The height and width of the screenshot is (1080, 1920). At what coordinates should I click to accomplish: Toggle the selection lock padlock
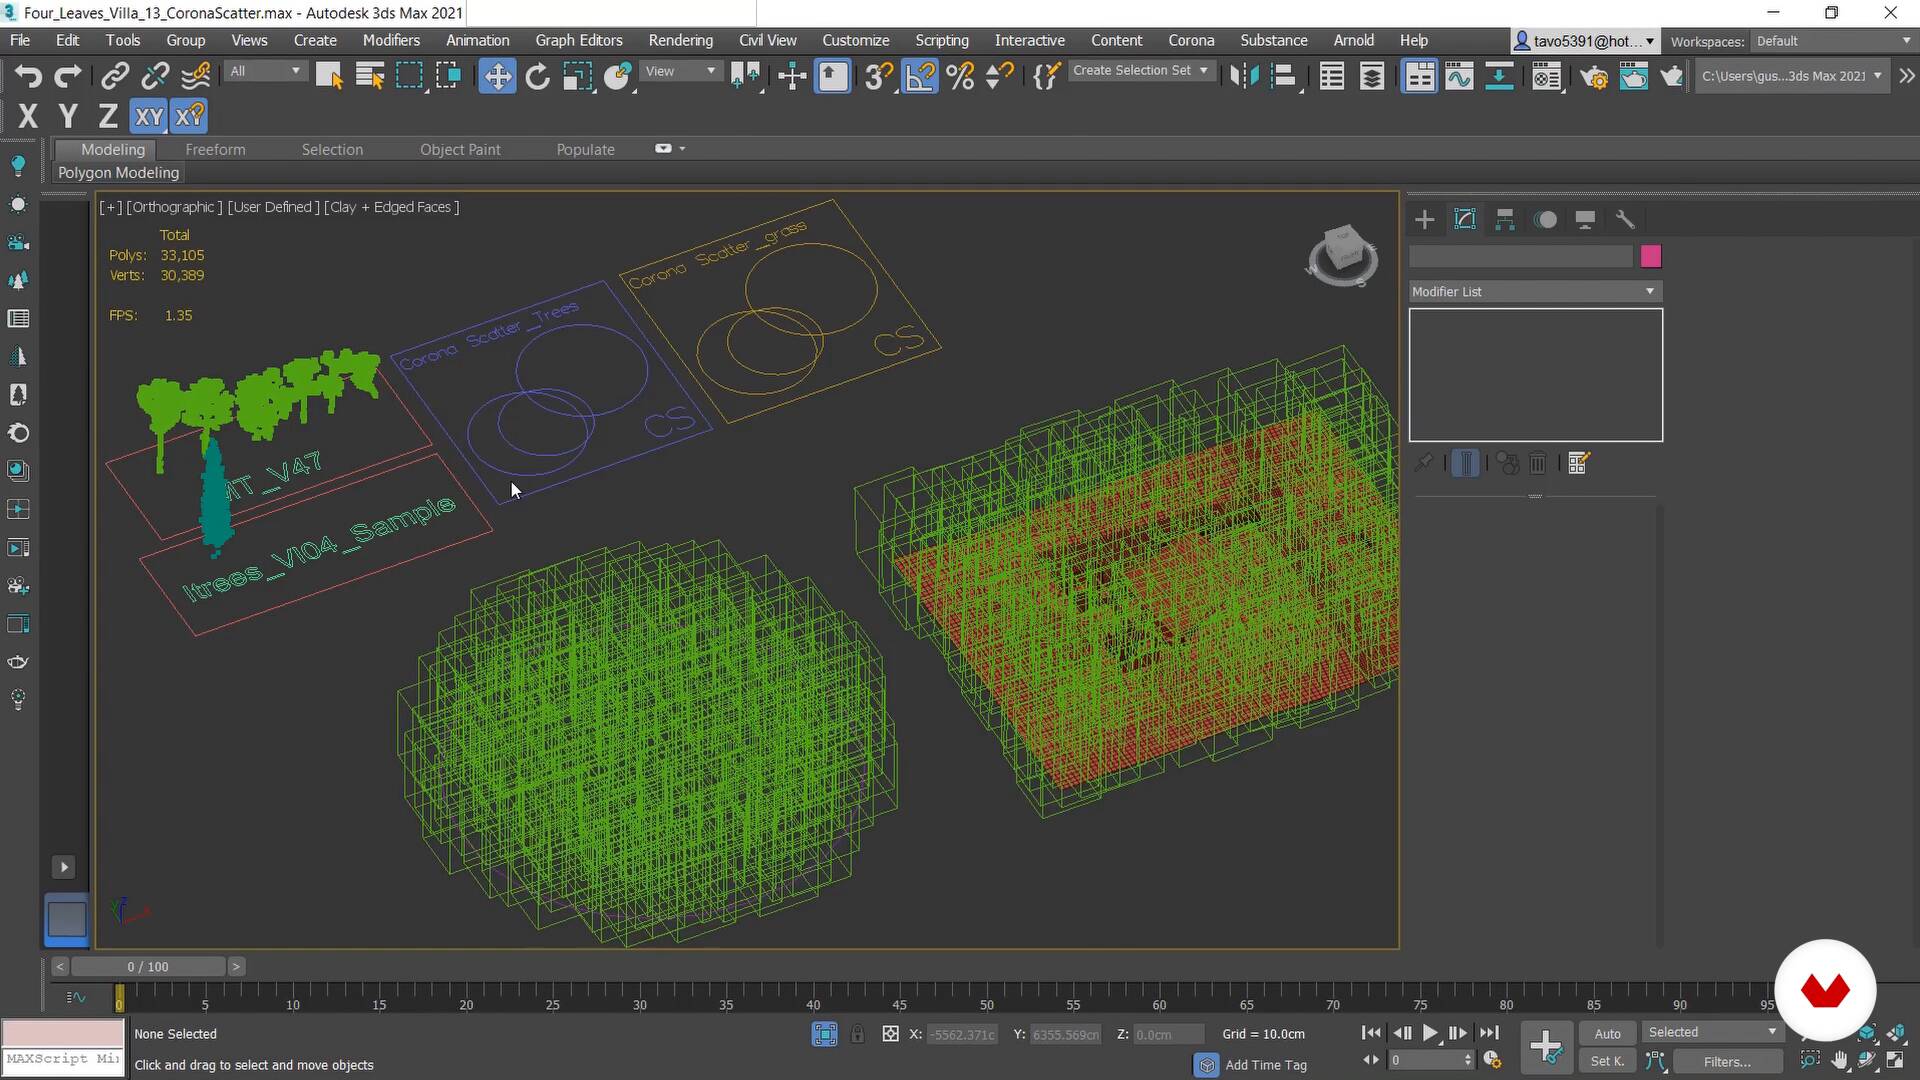(857, 1034)
